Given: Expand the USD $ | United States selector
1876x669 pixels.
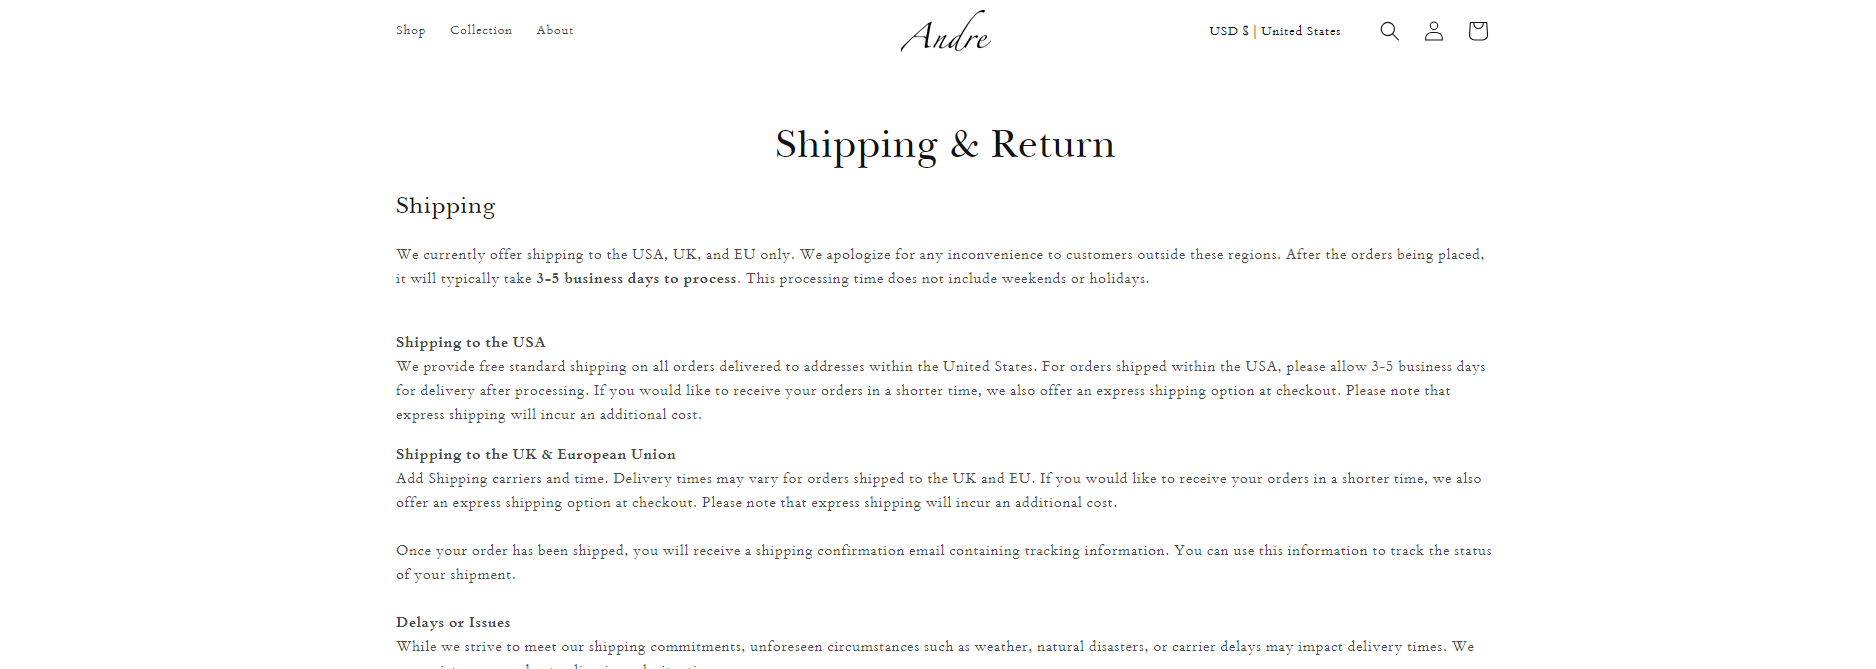Looking at the screenshot, I should point(1274,31).
